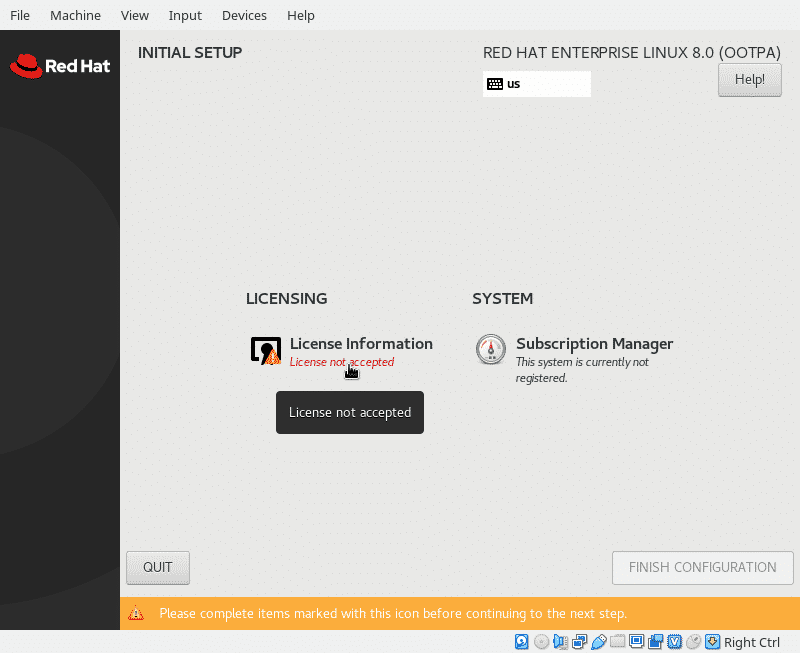800x653 pixels.
Task: Open the License Information heading
Action: [361, 344]
